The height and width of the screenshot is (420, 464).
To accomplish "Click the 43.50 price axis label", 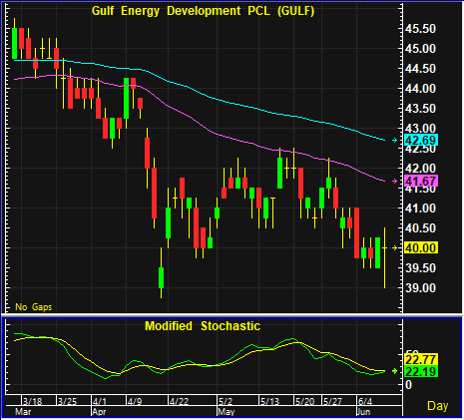I will [x=420, y=109].
